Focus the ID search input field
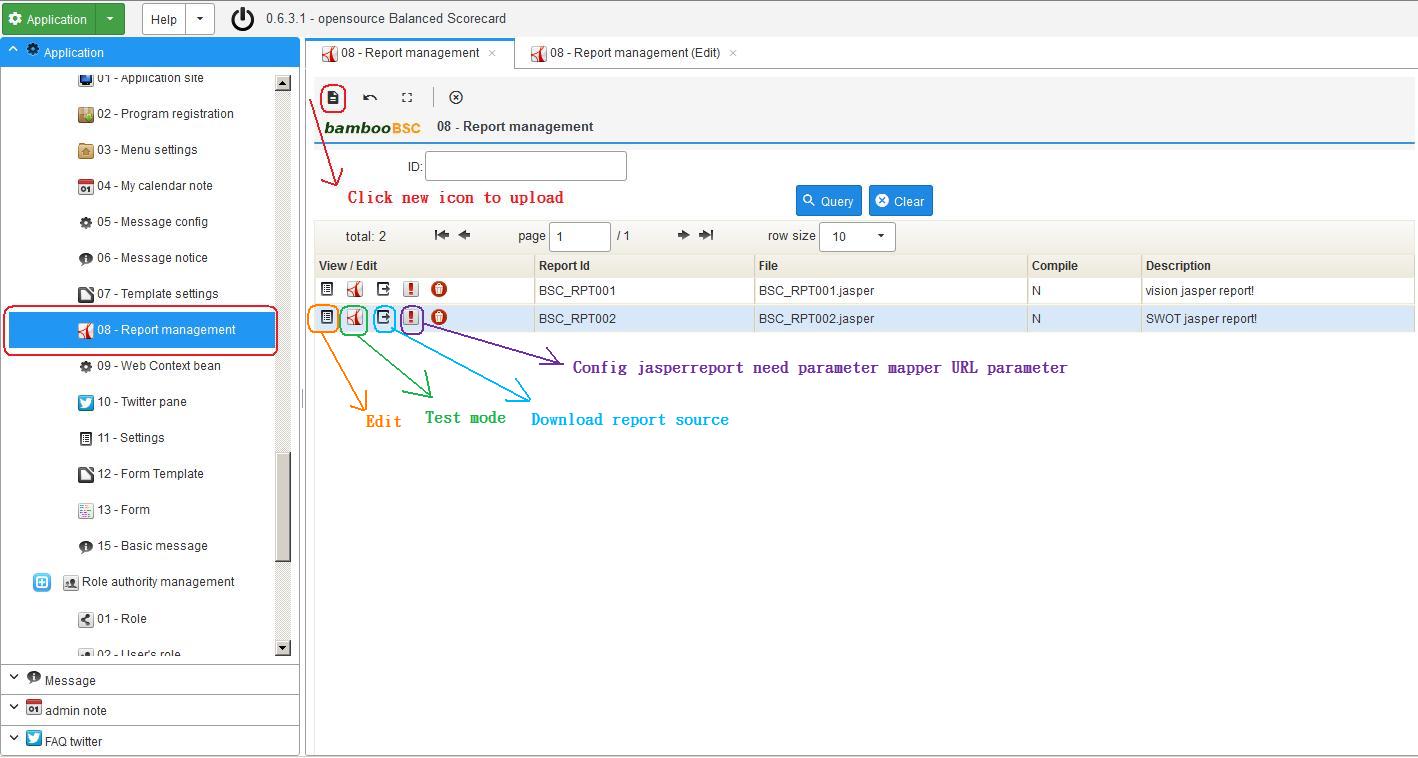The image size is (1418, 758). tap(526, 166)
